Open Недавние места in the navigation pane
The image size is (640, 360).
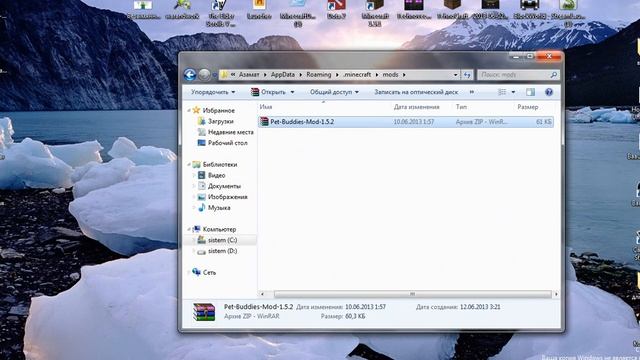click(231, 132)
